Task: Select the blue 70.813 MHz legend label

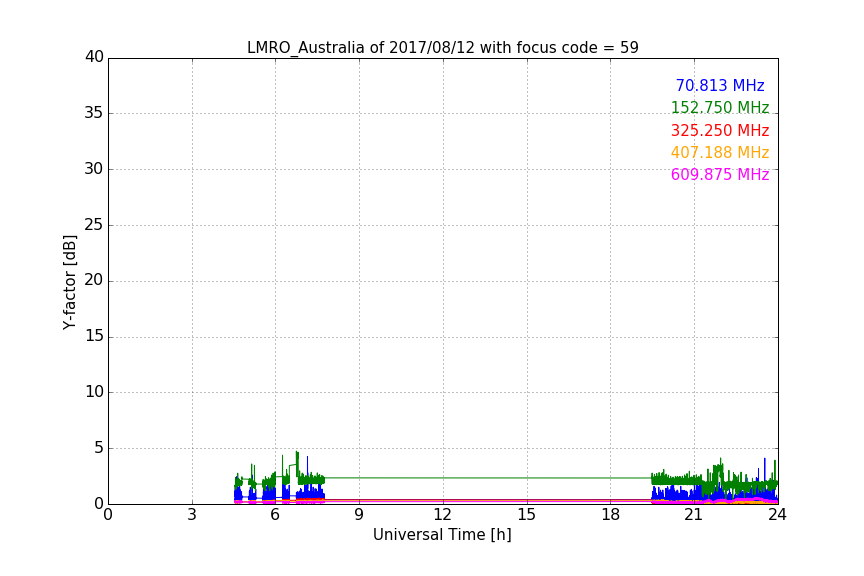Action: (x=720, y=85)
